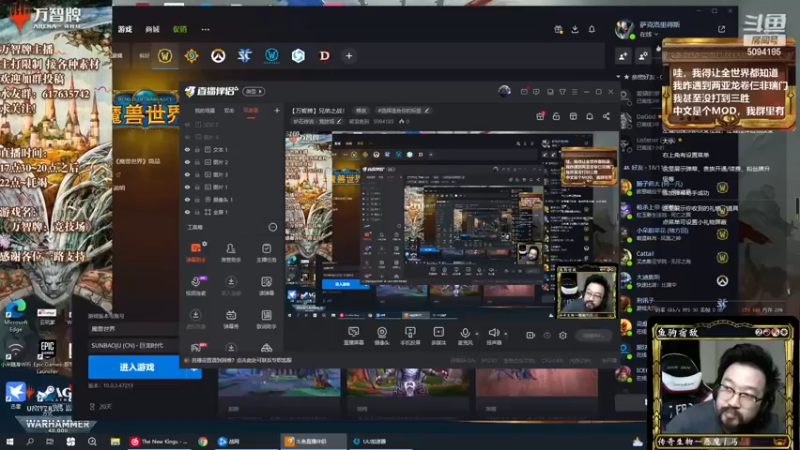Toggle visibility of 图片 1 layer

point(187,187)
